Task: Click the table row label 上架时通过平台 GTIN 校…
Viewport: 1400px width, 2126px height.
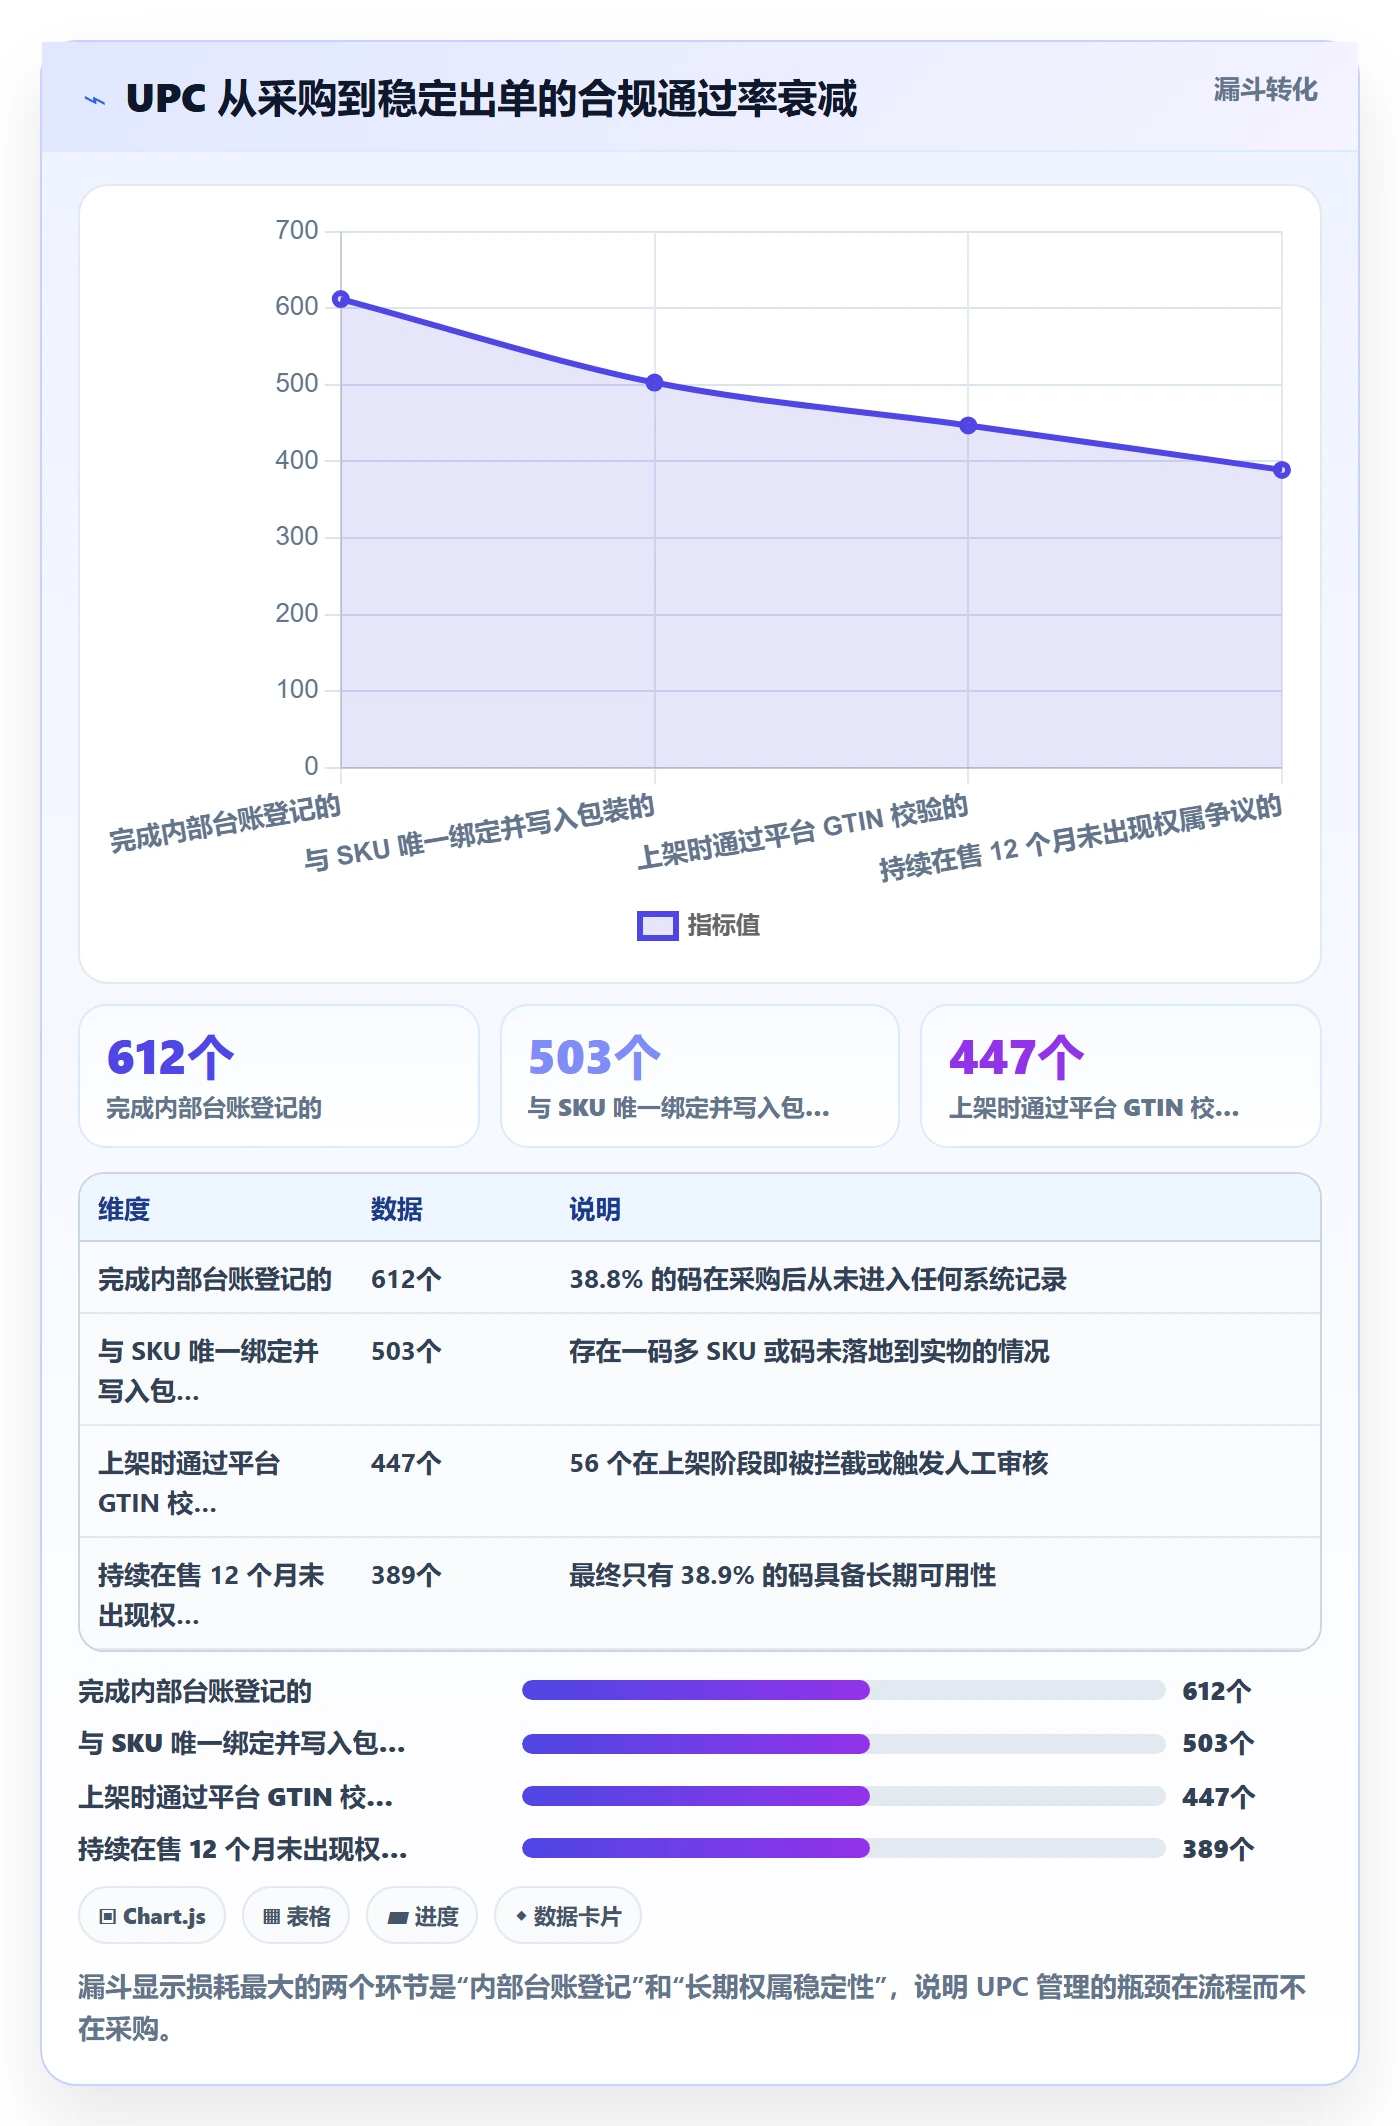Action: click(x=189, y=1483)
